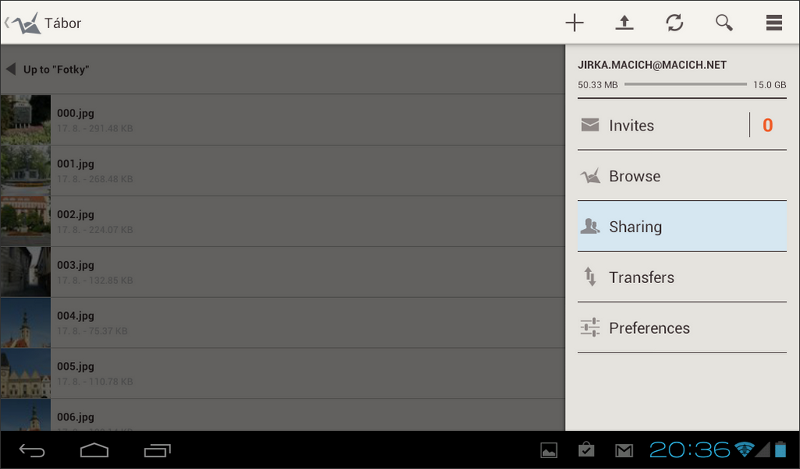Open the mail notification icon
The image size is (800, 469).
pos(624,450)
